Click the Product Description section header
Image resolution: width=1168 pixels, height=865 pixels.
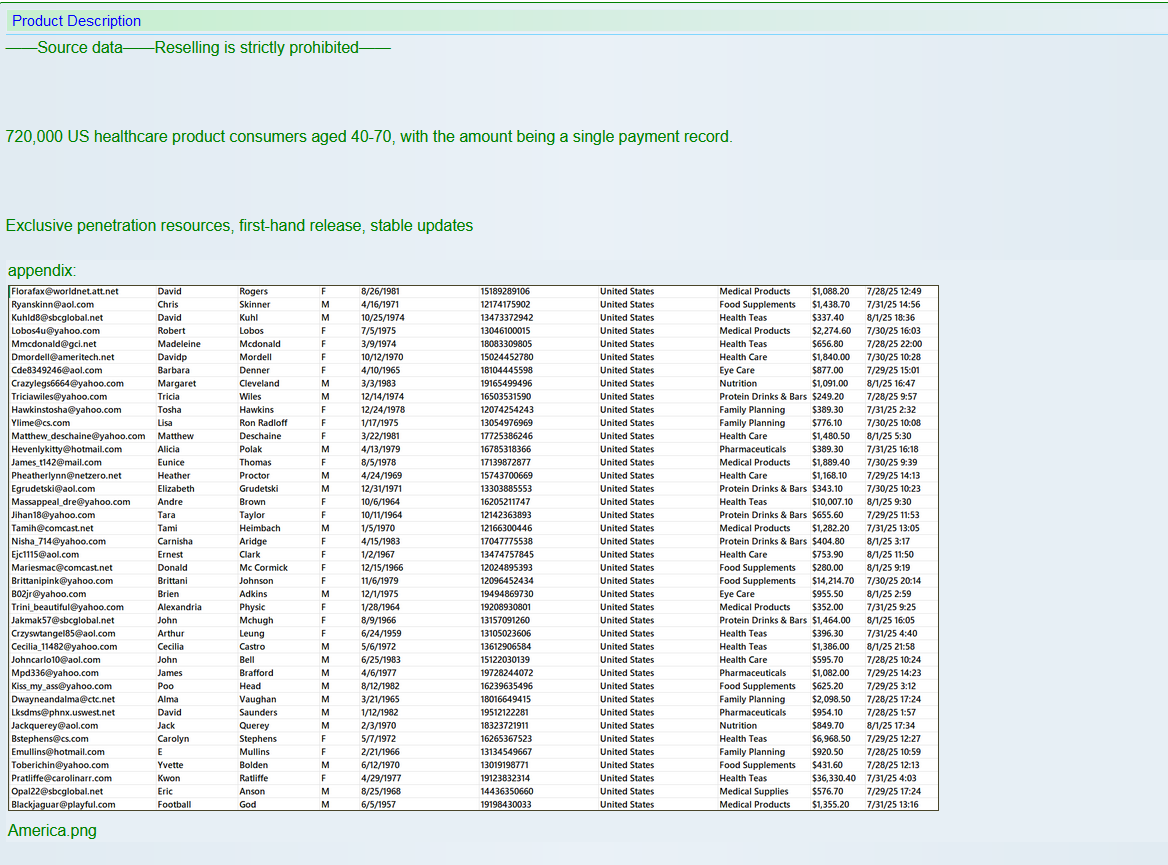(x=76, y=21)
